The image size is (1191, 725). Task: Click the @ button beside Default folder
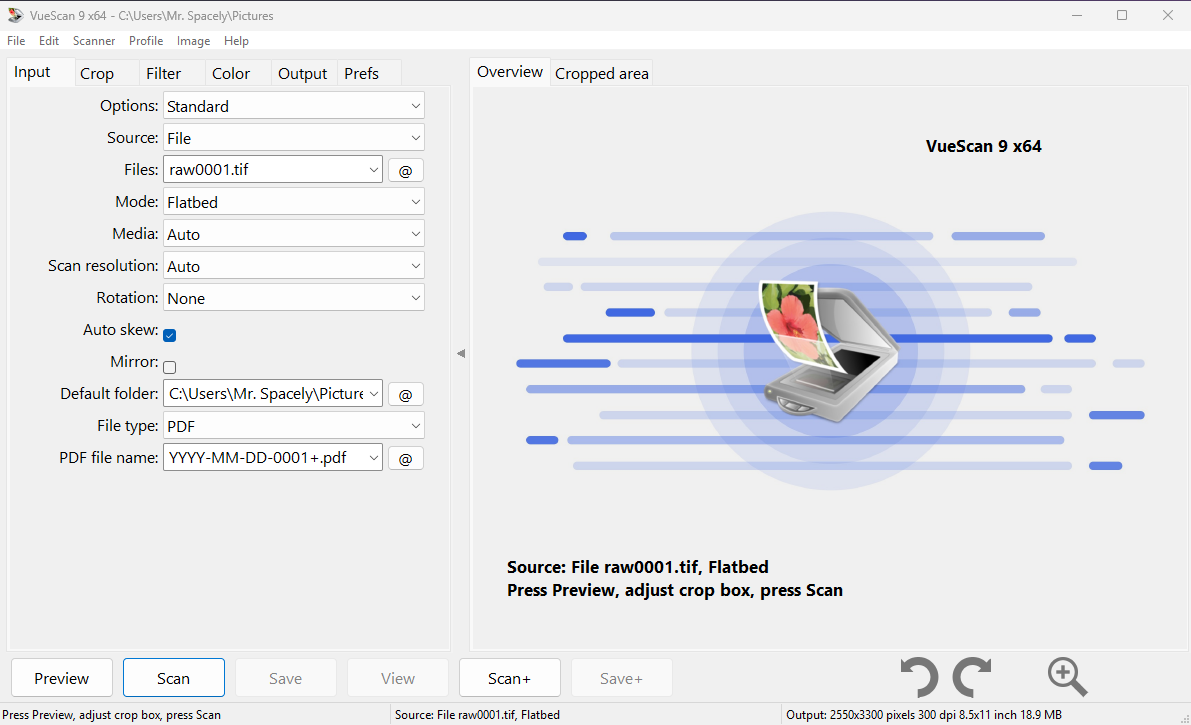point(406,394)
